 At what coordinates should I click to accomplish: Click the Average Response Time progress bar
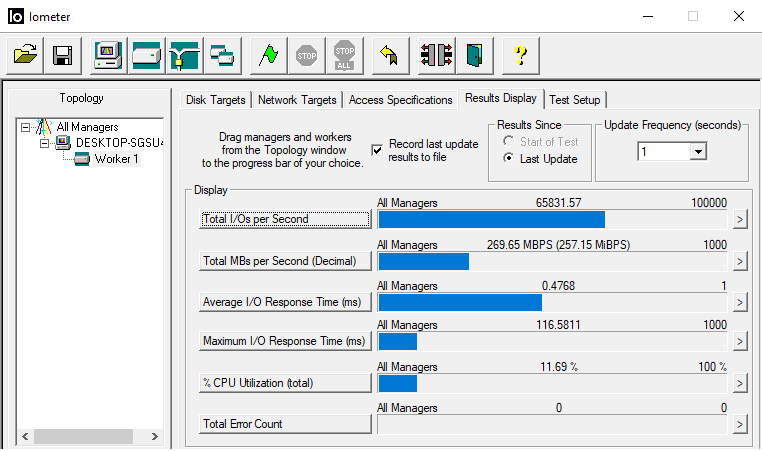click(552, 303)
